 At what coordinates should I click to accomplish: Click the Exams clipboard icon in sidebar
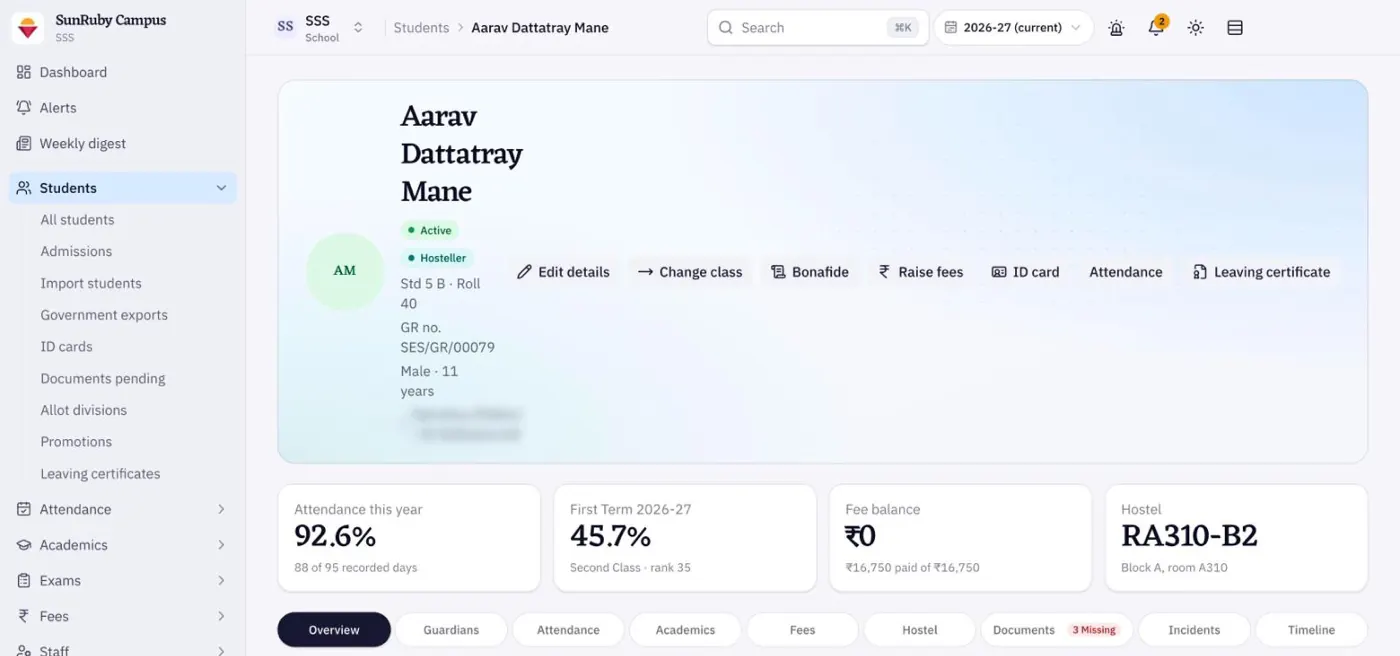pyautogui.click(x=24, y=580)
